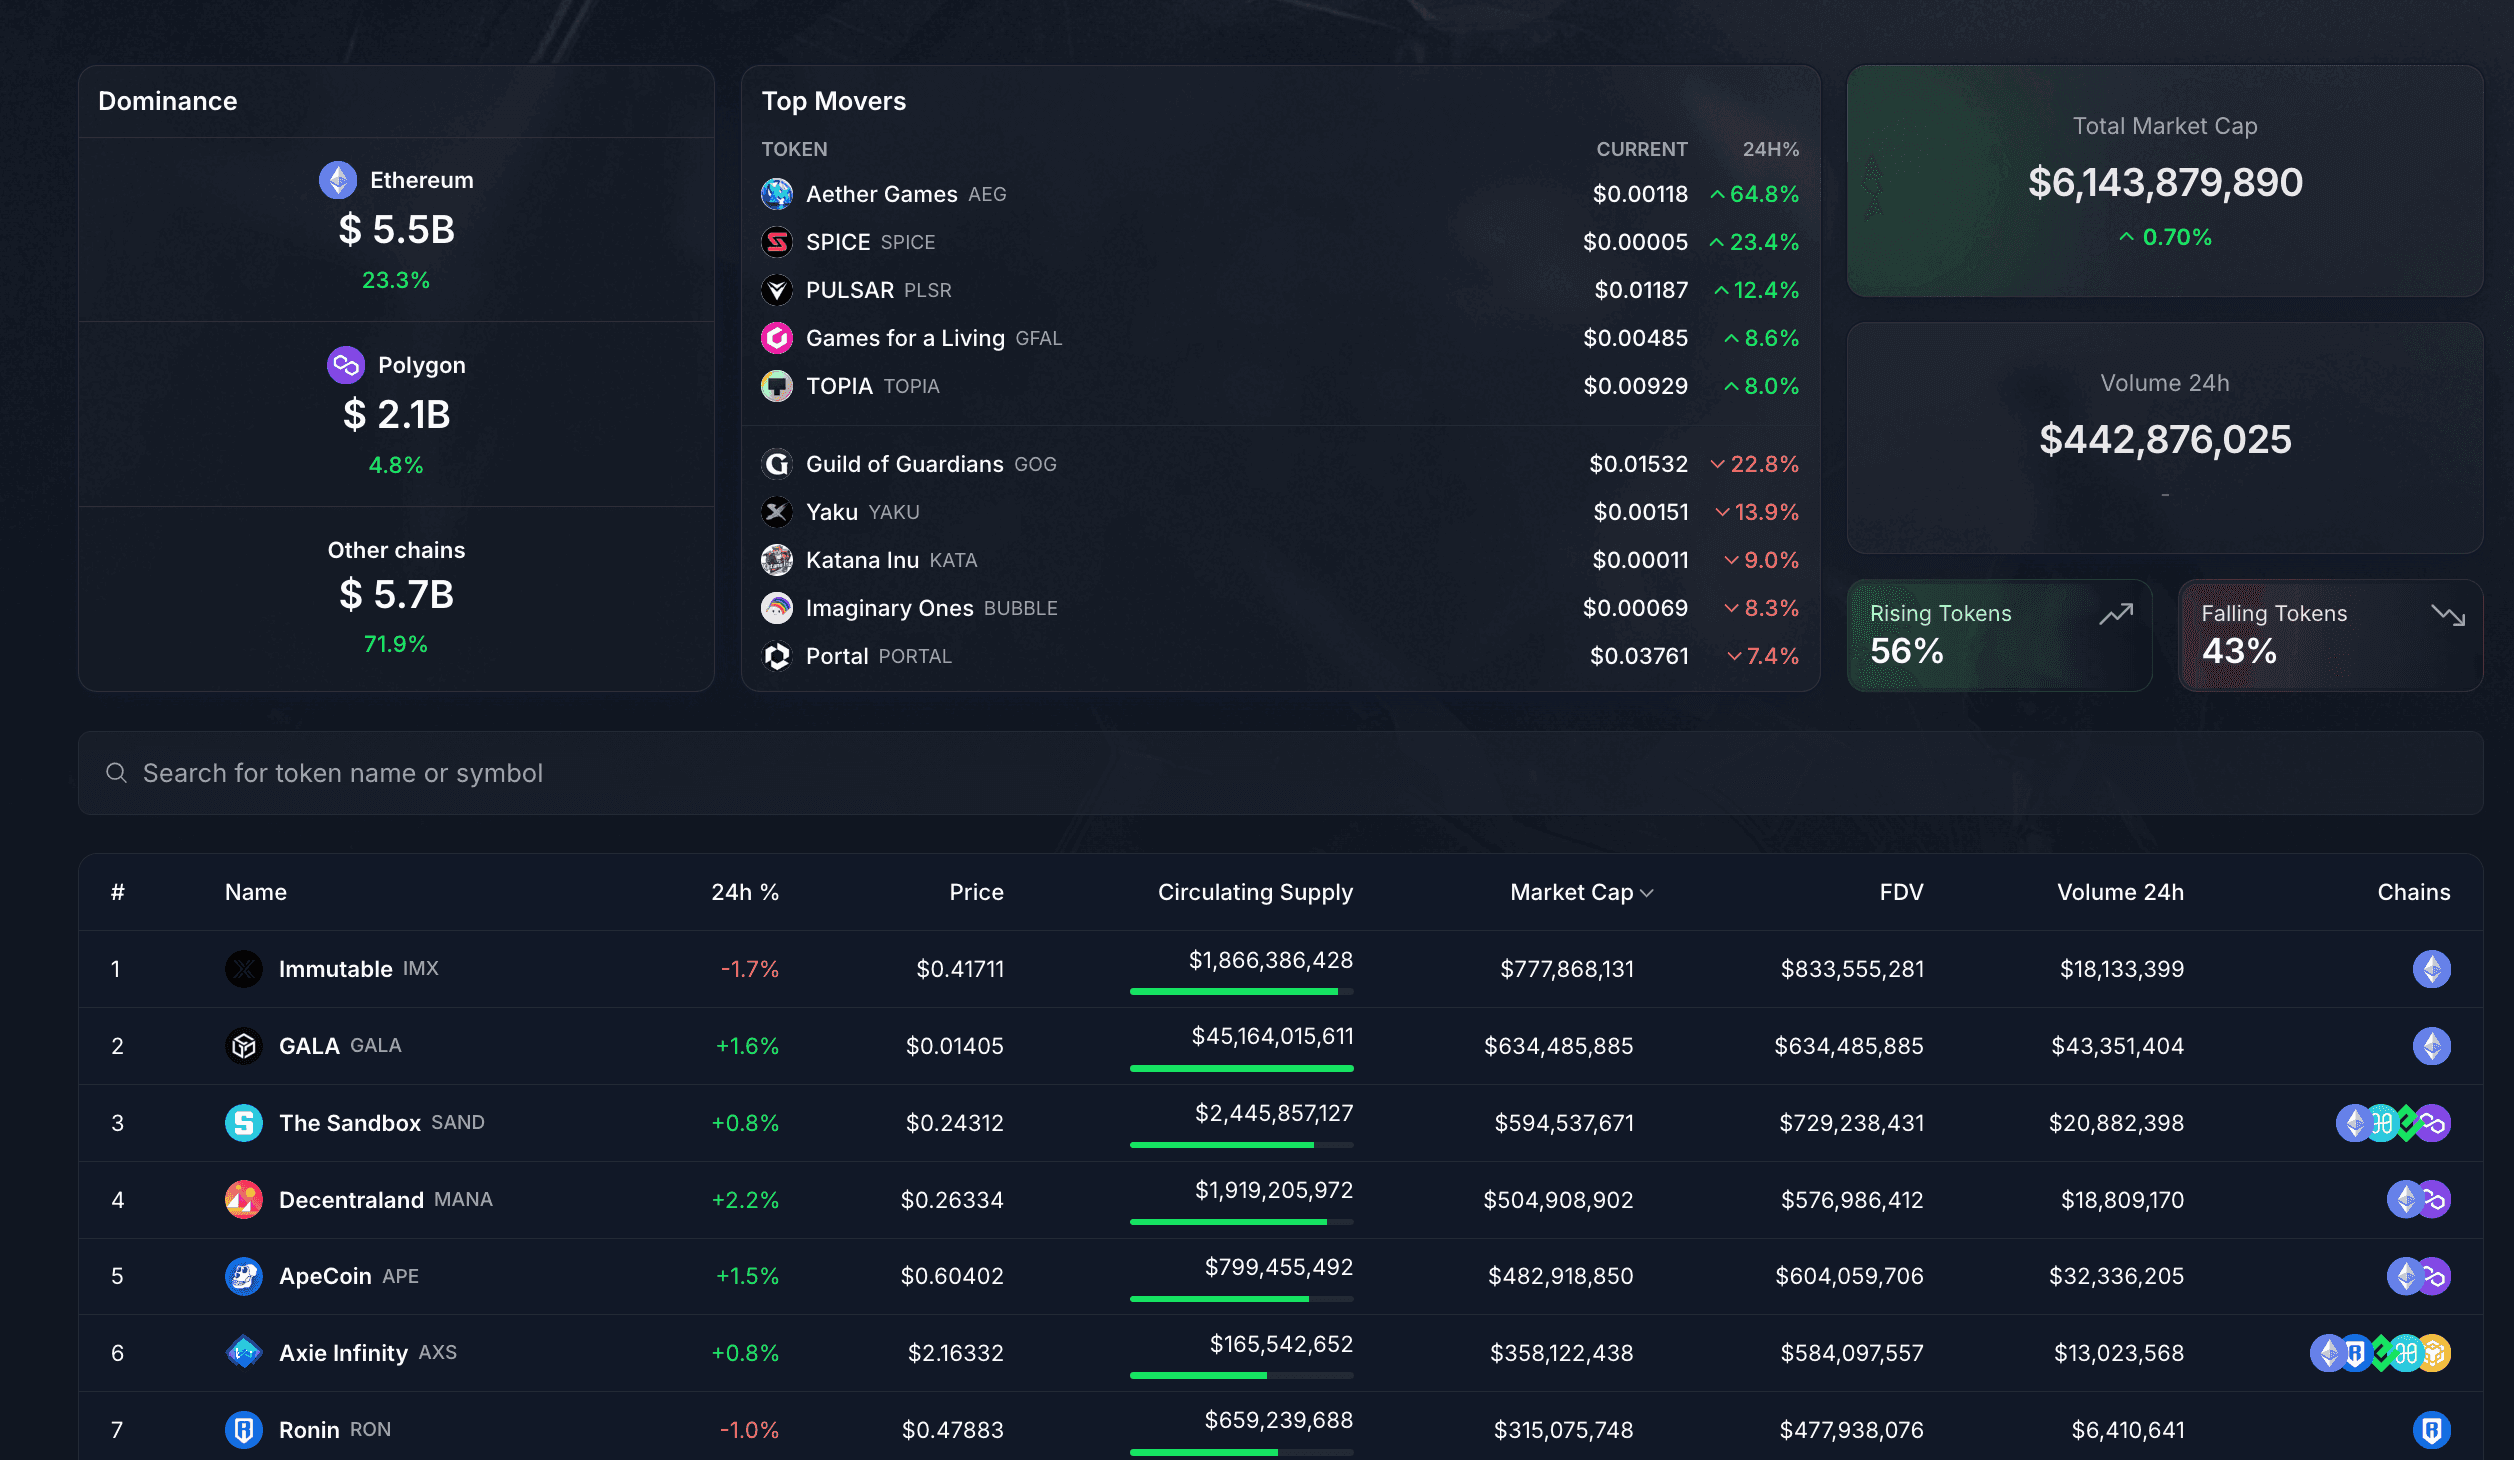Image resolution: width=2514 pixels, height=1460 pixels.
Task: Click Polygon 4.8% dominance figure
Action: click(x=396, y=465)
